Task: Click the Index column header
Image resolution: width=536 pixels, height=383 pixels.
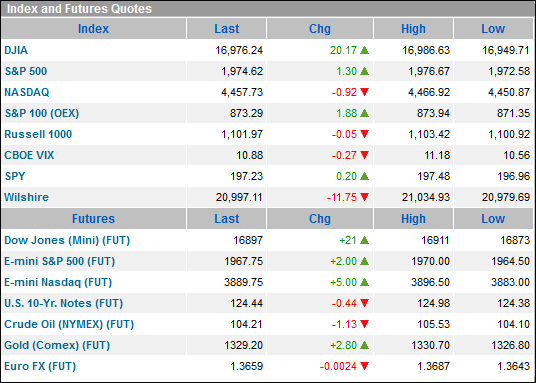Action: [93, 29]
